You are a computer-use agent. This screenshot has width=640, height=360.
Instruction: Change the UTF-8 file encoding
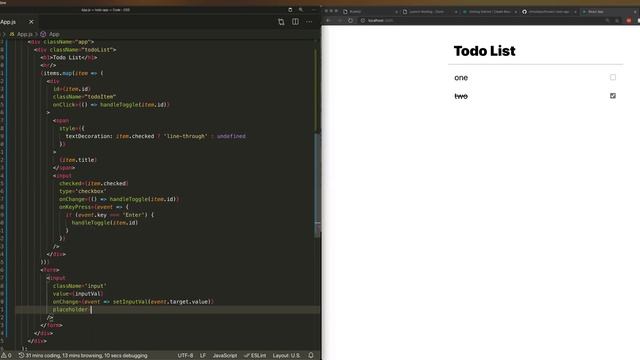click(185, 356)
